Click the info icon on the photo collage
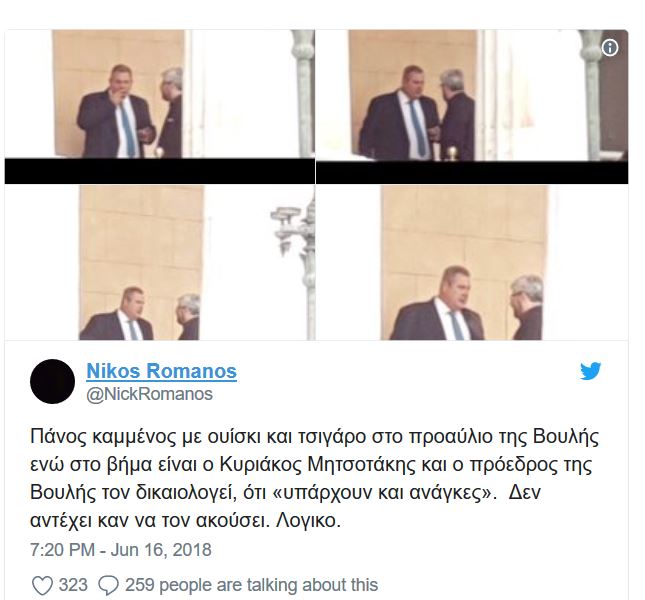Image resolution: width=645 pixels, height=600 pixels. [x=610, y=48]
